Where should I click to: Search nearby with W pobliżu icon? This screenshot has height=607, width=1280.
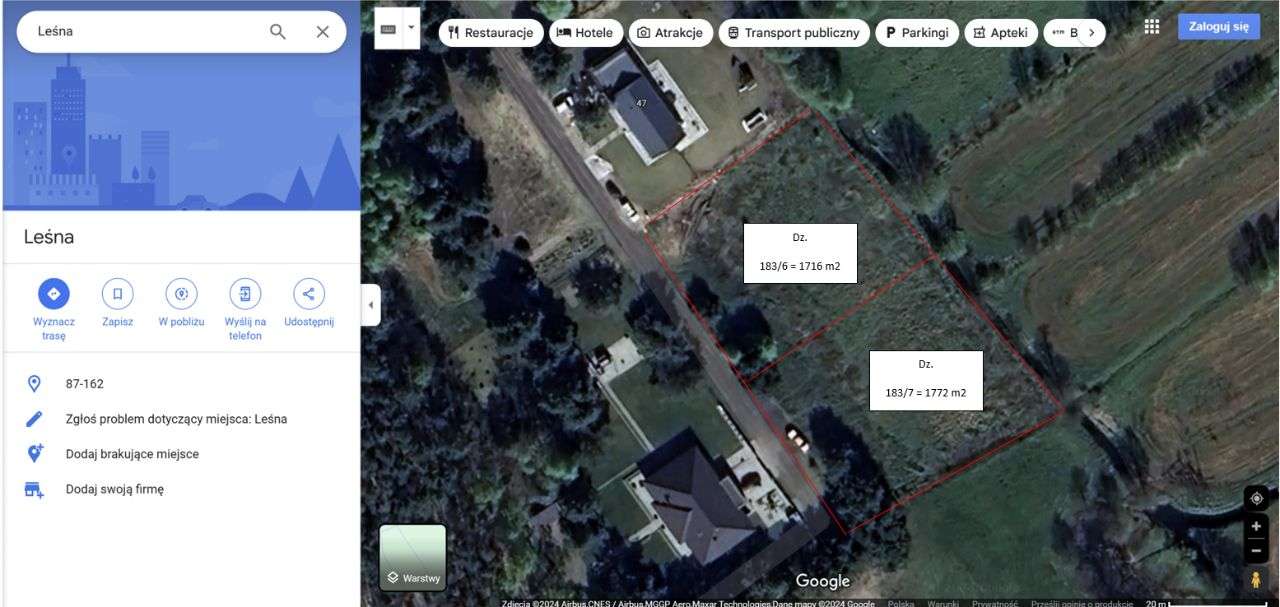[x=181, y=294]
